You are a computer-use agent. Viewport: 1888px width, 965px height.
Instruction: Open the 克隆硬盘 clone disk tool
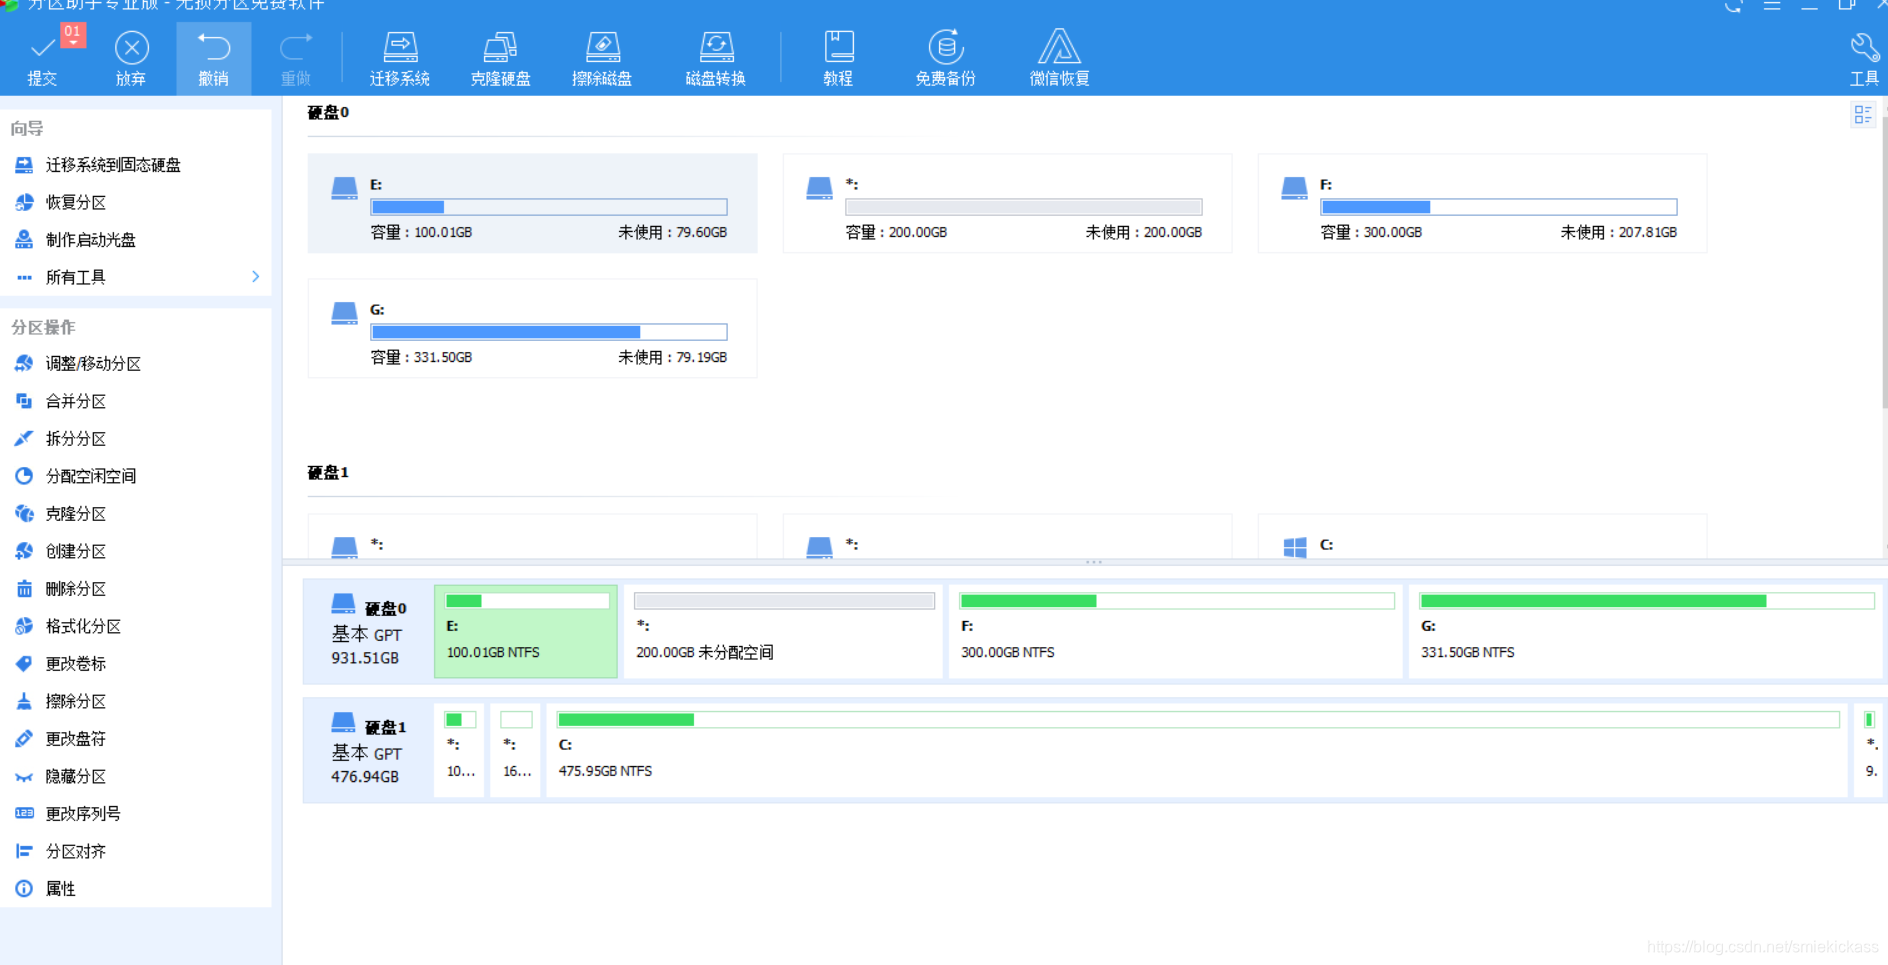(500, 59)
